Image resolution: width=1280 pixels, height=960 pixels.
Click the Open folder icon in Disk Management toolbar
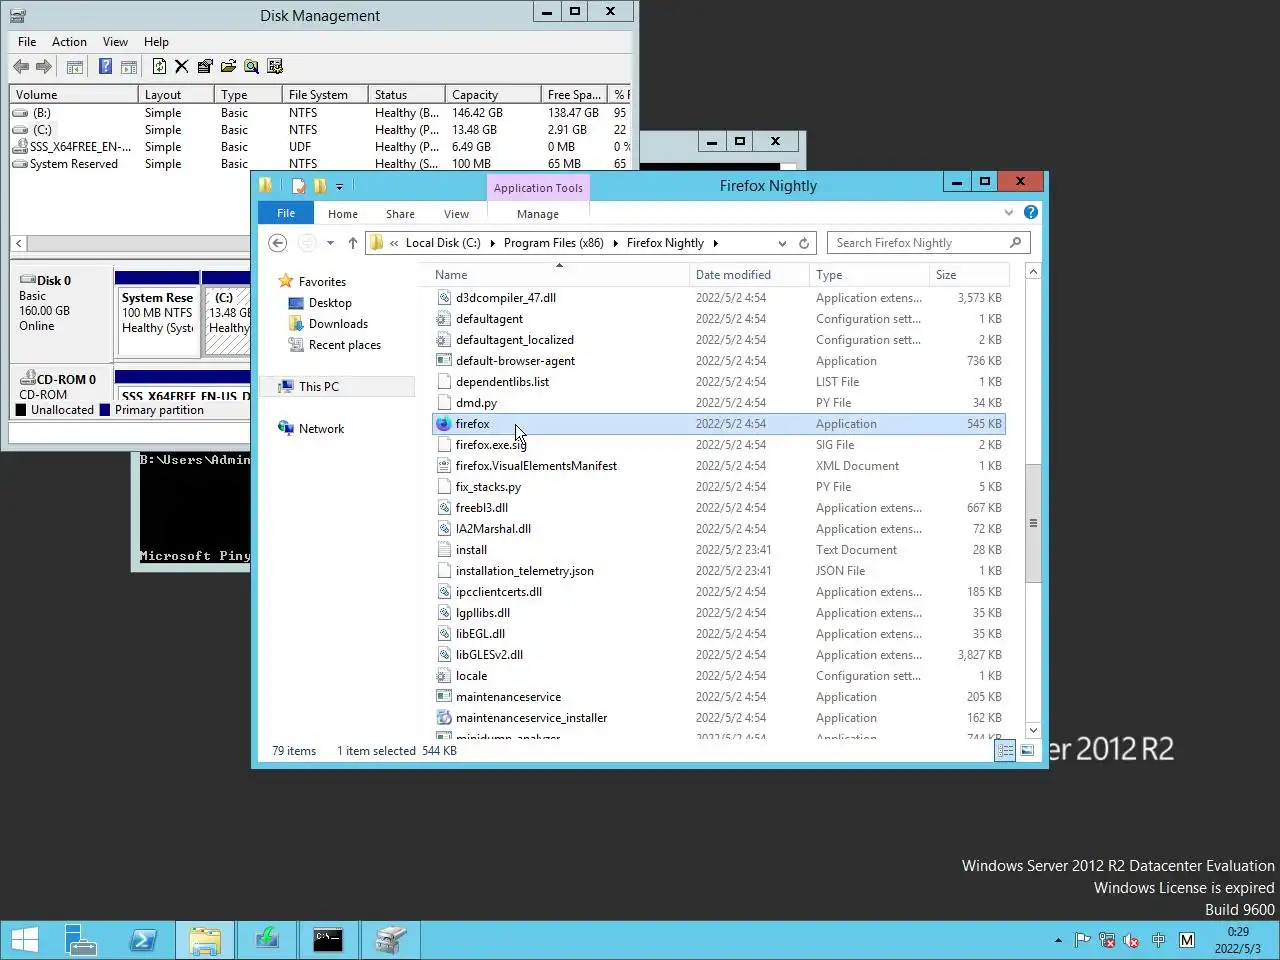click(x=228, y=67)
